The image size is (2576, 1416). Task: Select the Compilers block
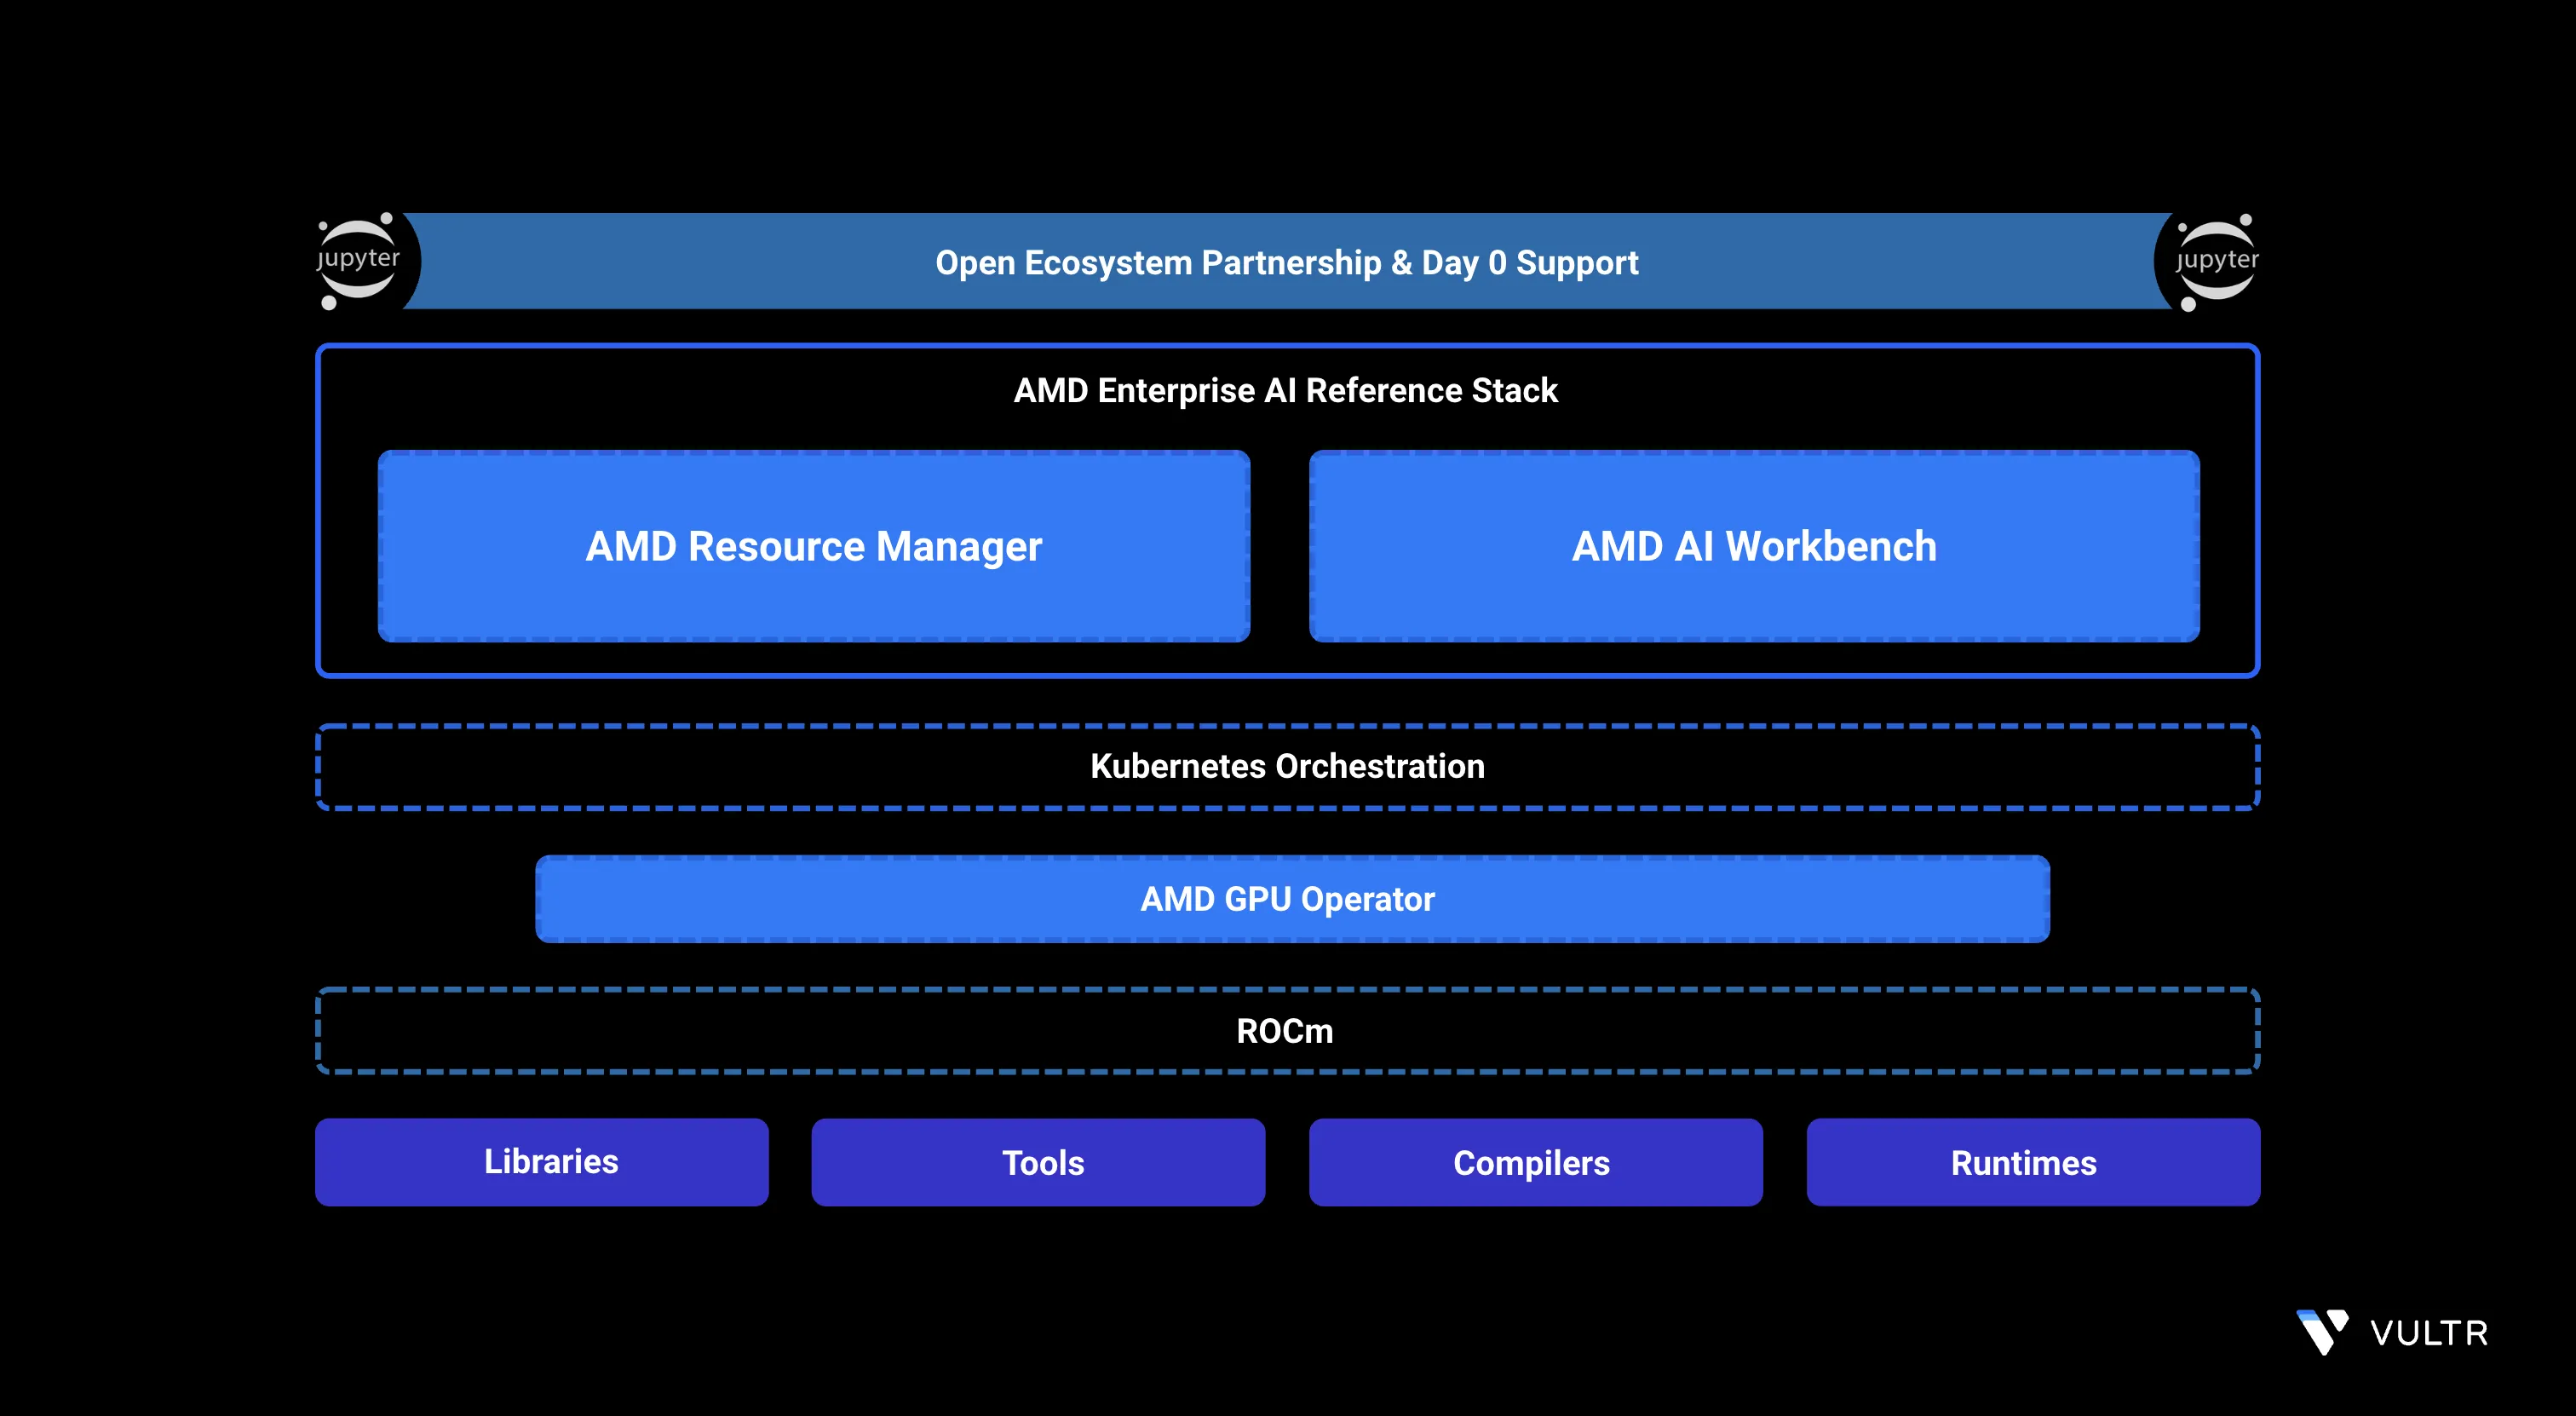click(1535, 1162)
